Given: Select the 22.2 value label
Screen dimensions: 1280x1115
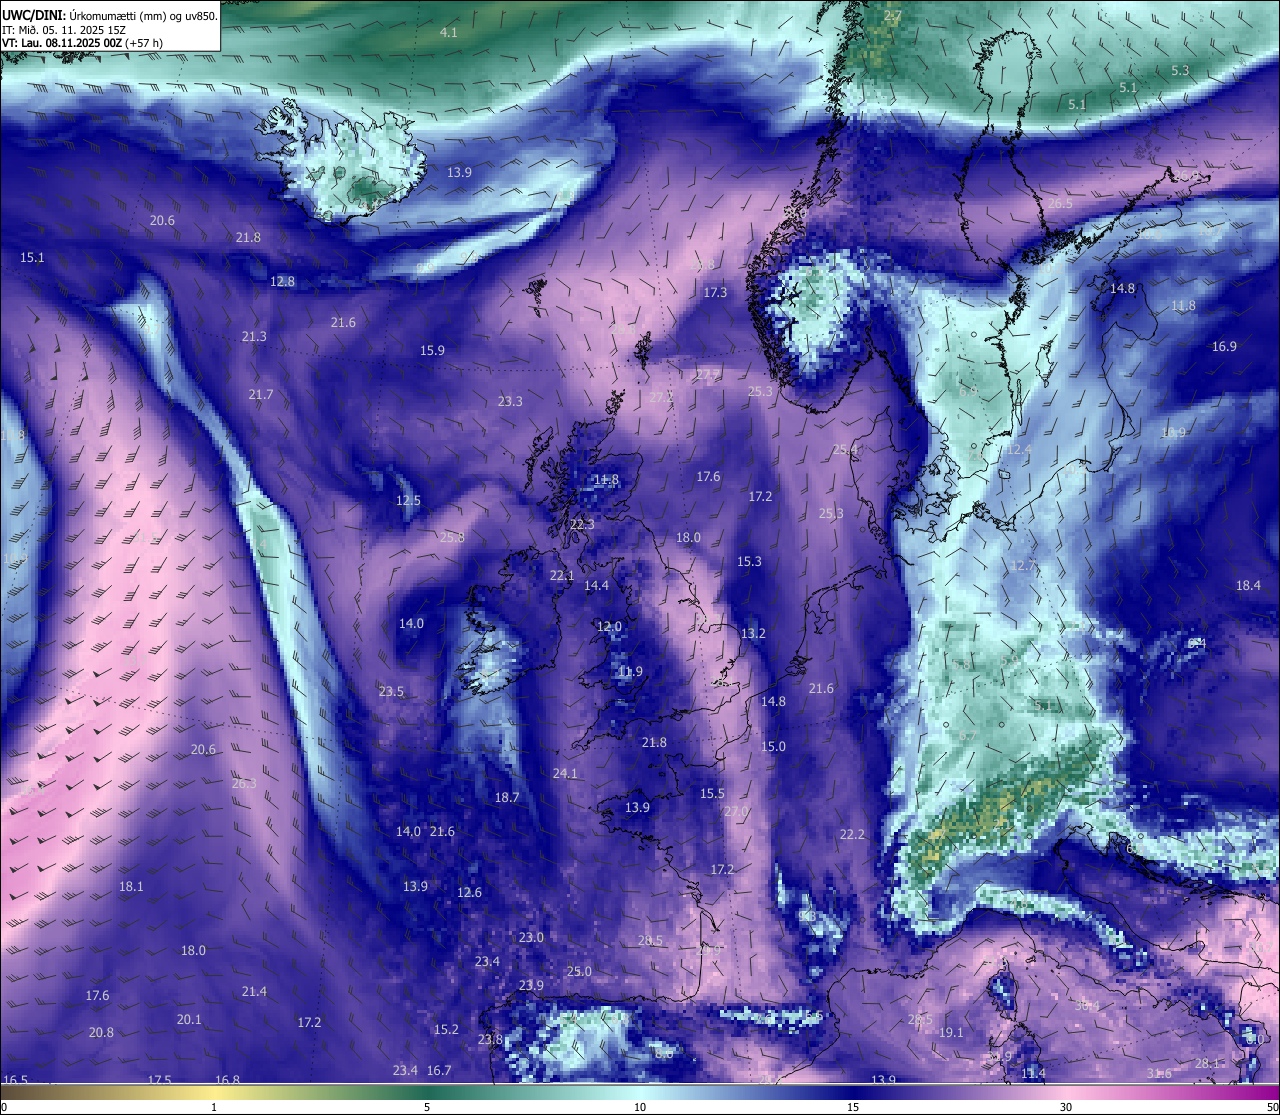Looking at the screenshot, I should (852, 835).
